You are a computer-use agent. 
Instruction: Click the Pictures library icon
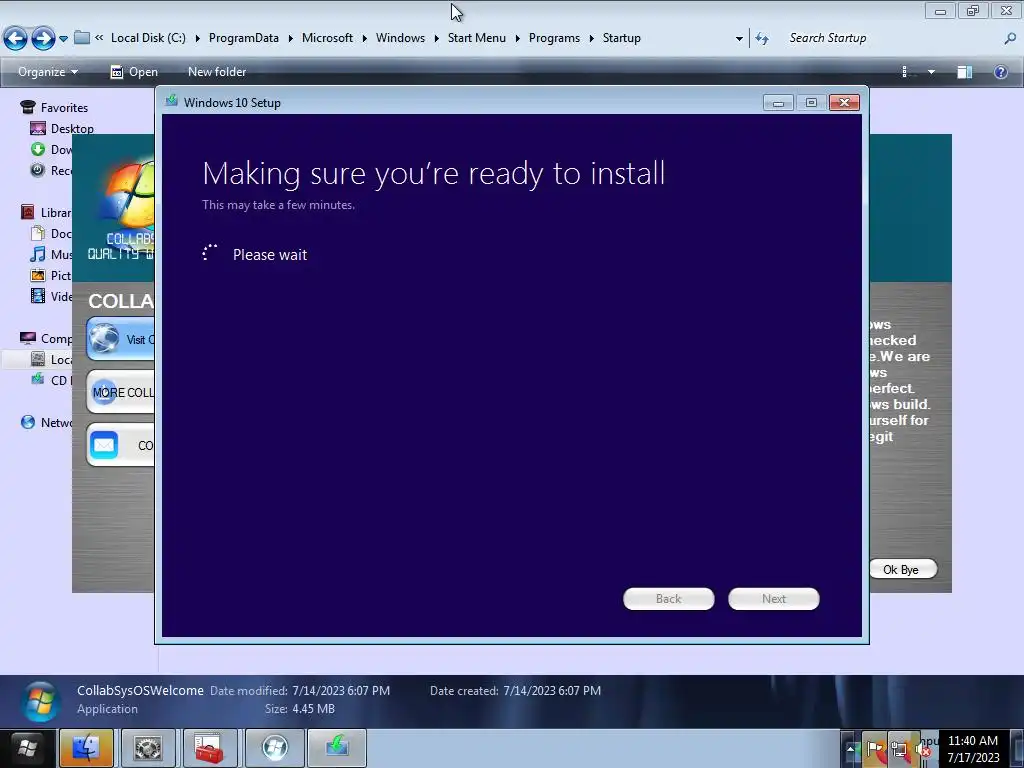pos(38,275)
